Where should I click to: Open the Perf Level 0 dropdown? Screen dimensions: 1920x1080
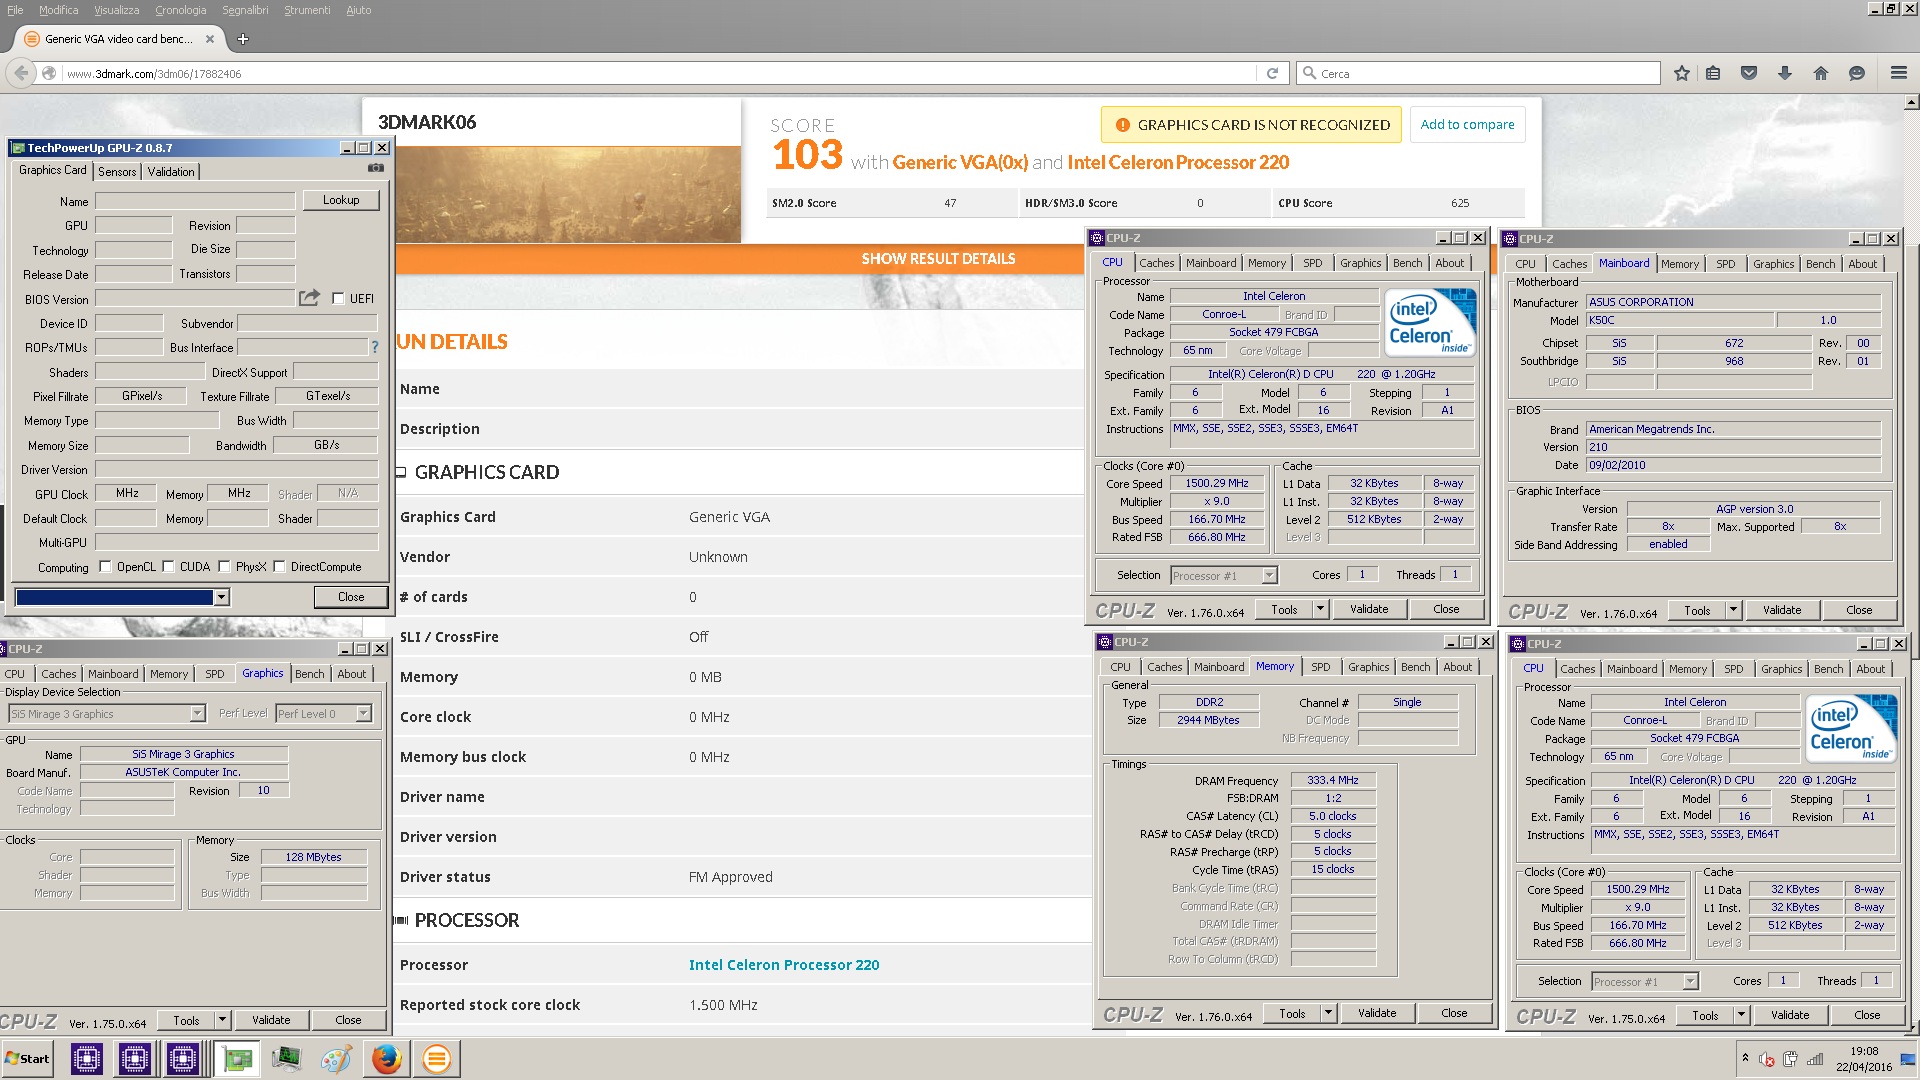tap(364, 713)
